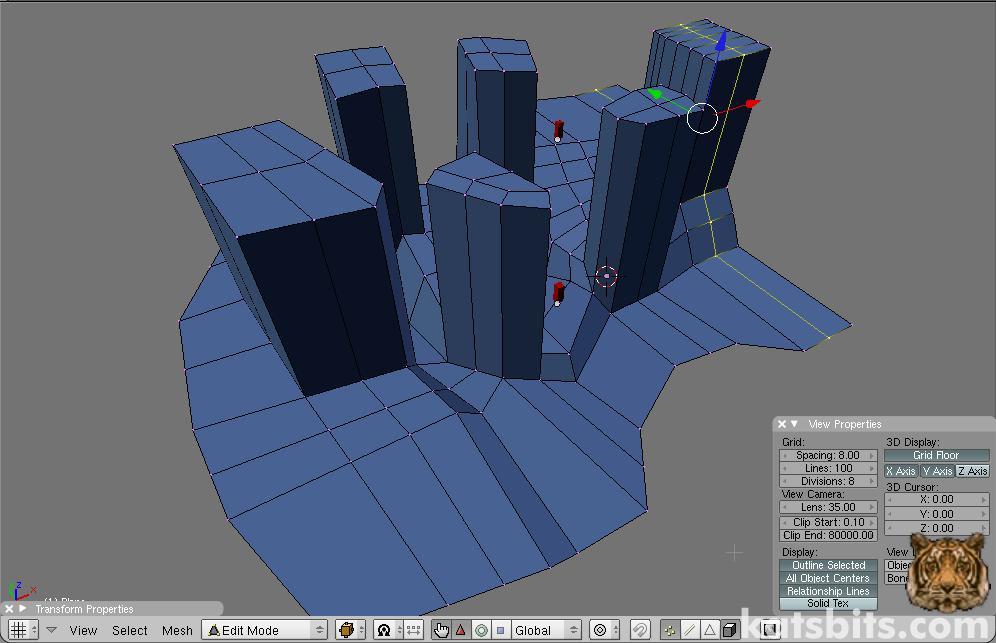Click the Divisions: 8 value
996x643 pixels.
tap(828, 482)
